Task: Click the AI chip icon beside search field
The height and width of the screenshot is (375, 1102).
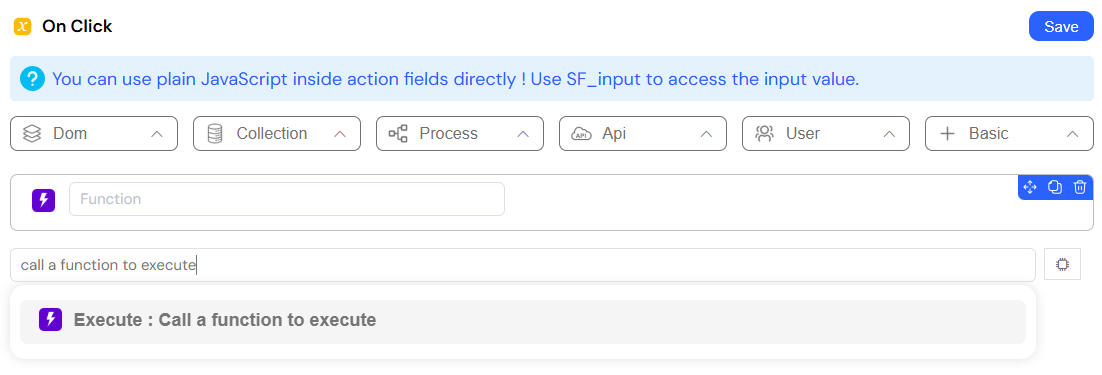Action: [x=1062, y=265]
